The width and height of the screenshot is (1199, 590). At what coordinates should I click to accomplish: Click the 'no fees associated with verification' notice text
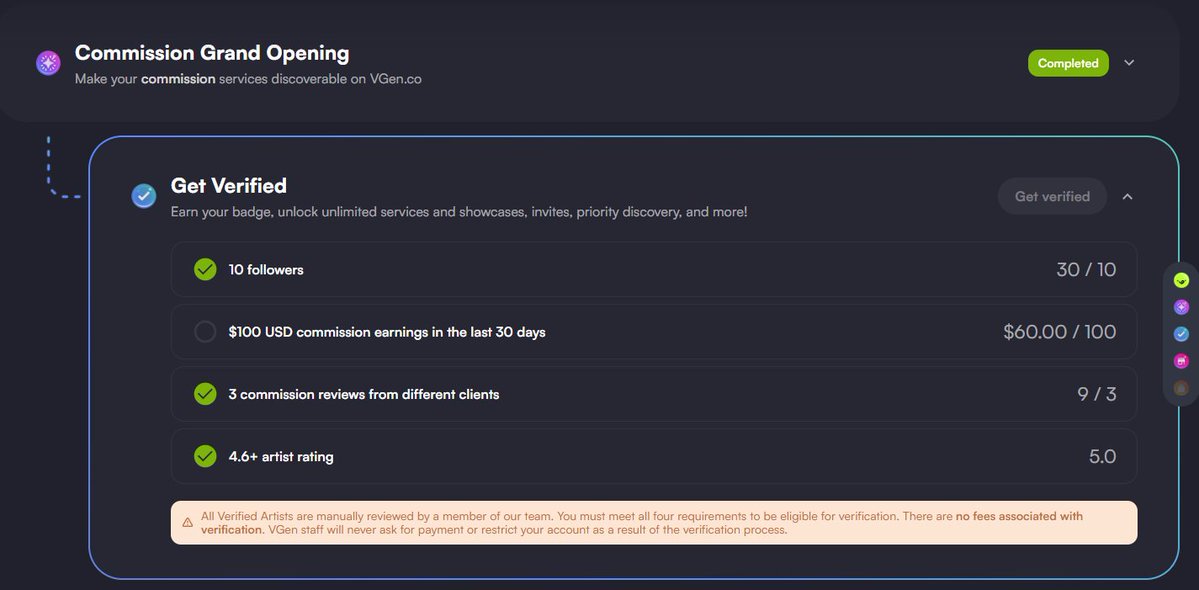(x=642, y=523)
